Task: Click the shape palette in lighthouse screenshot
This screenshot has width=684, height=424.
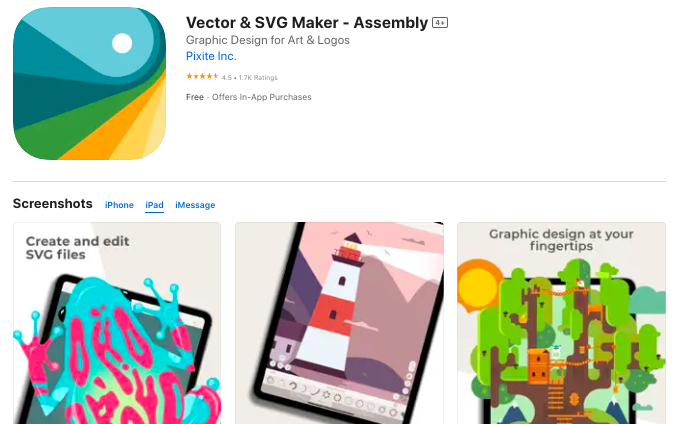Action: [334, 395]
